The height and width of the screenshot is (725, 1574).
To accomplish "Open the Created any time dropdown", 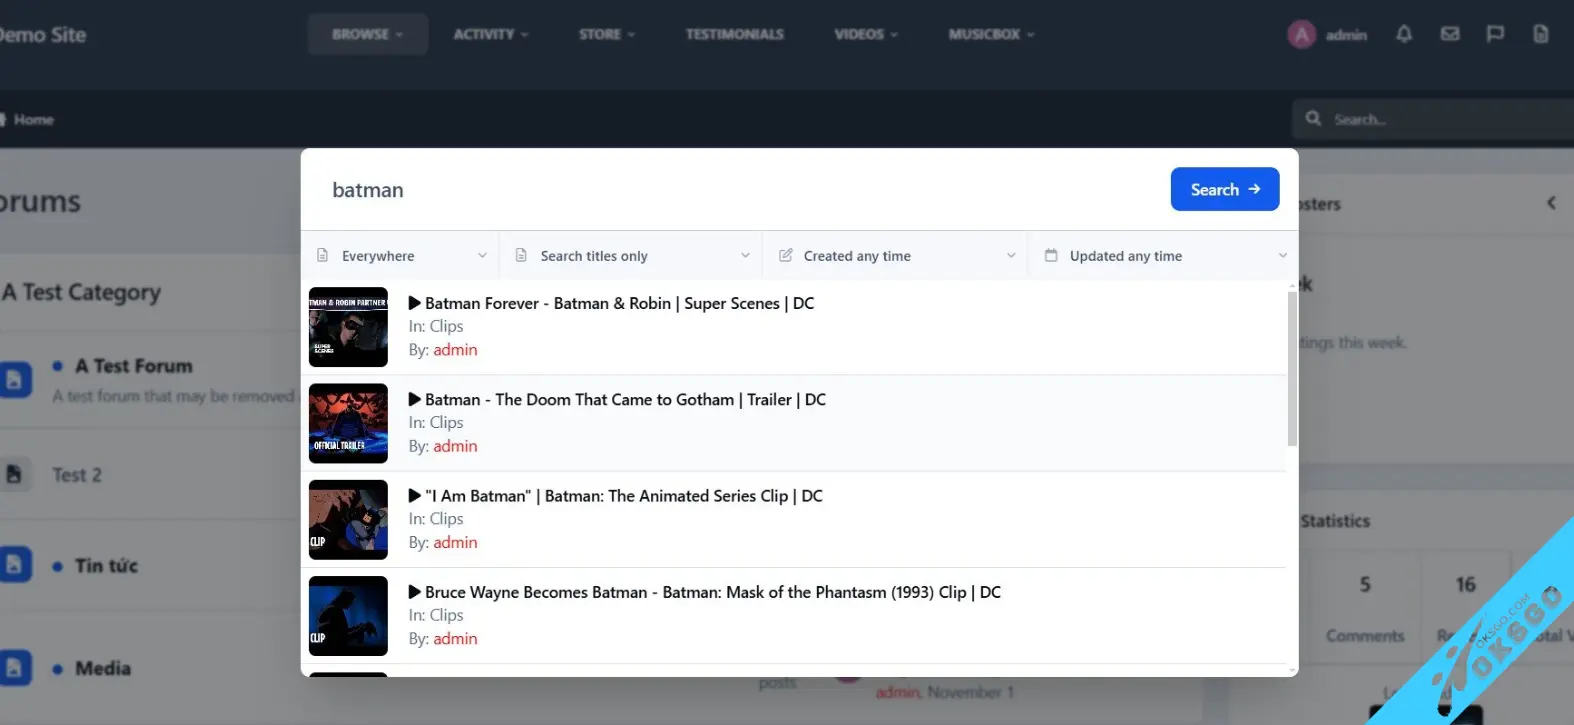I will point(895,256).
